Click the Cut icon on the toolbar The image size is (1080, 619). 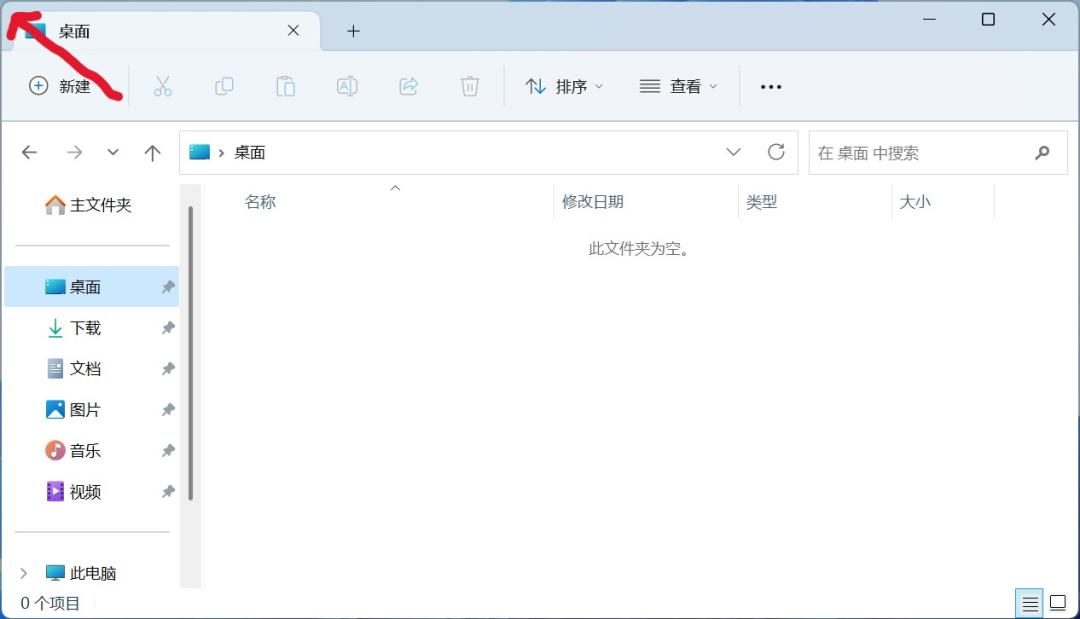tap(163, 86)
